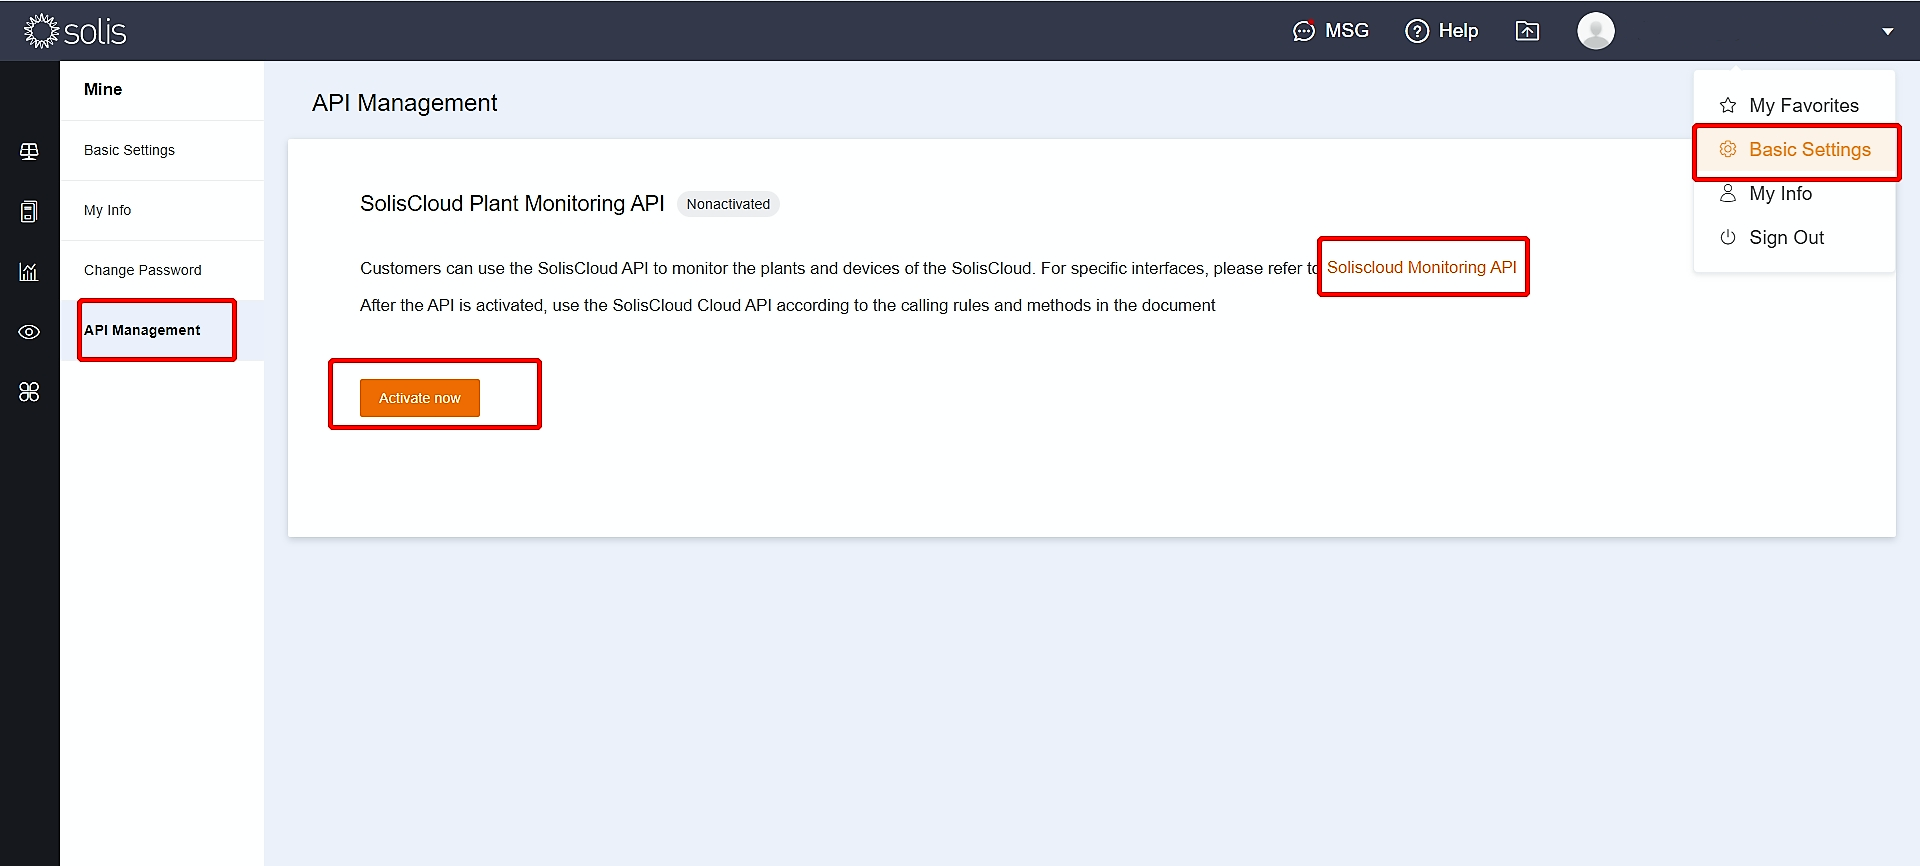
Task: Click the My Info person icon
Action: point(1727,193)
